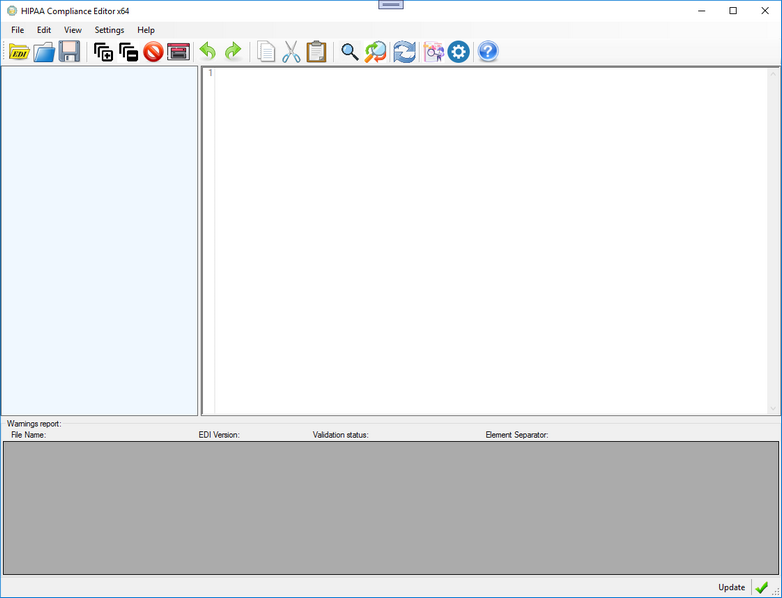The height and width of the screenshot is (598, 782).
Task: Click the 'Warnings report:' group label
Action: pos(34,423)
